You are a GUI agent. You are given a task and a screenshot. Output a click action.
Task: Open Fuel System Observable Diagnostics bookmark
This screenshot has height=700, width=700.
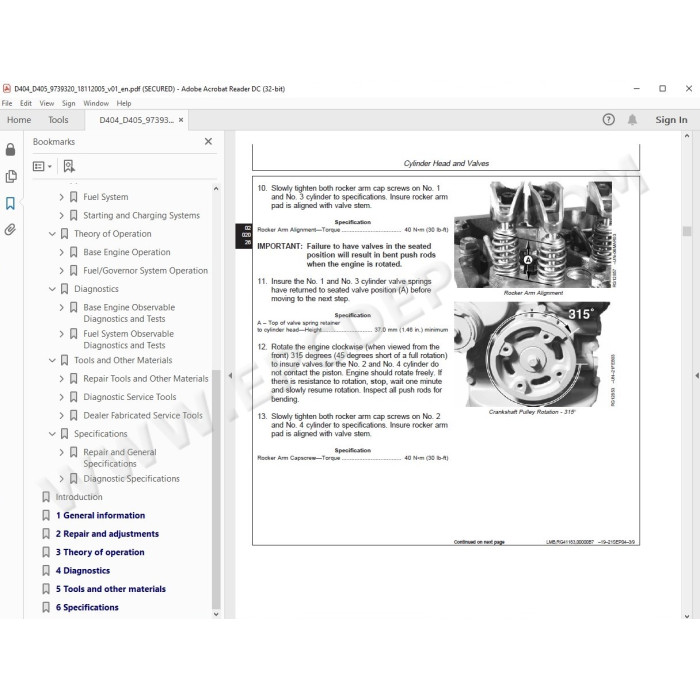pyautogui.click(x=129, y=339)
